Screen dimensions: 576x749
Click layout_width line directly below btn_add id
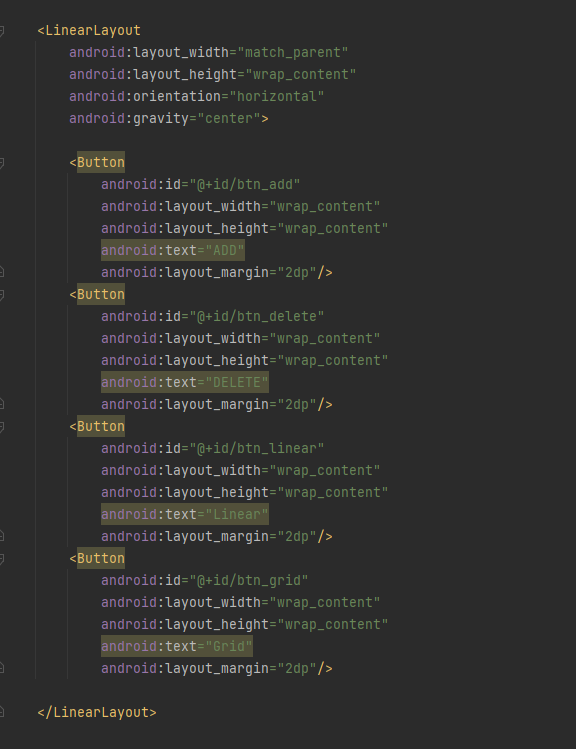pyautogui.click(x=241, y=206)
